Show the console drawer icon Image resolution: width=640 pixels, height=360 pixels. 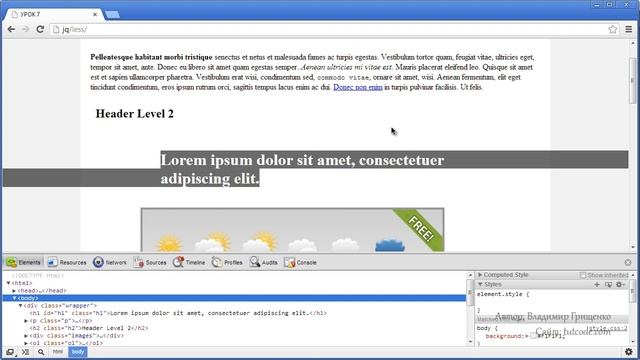click(x=25, y=352)
